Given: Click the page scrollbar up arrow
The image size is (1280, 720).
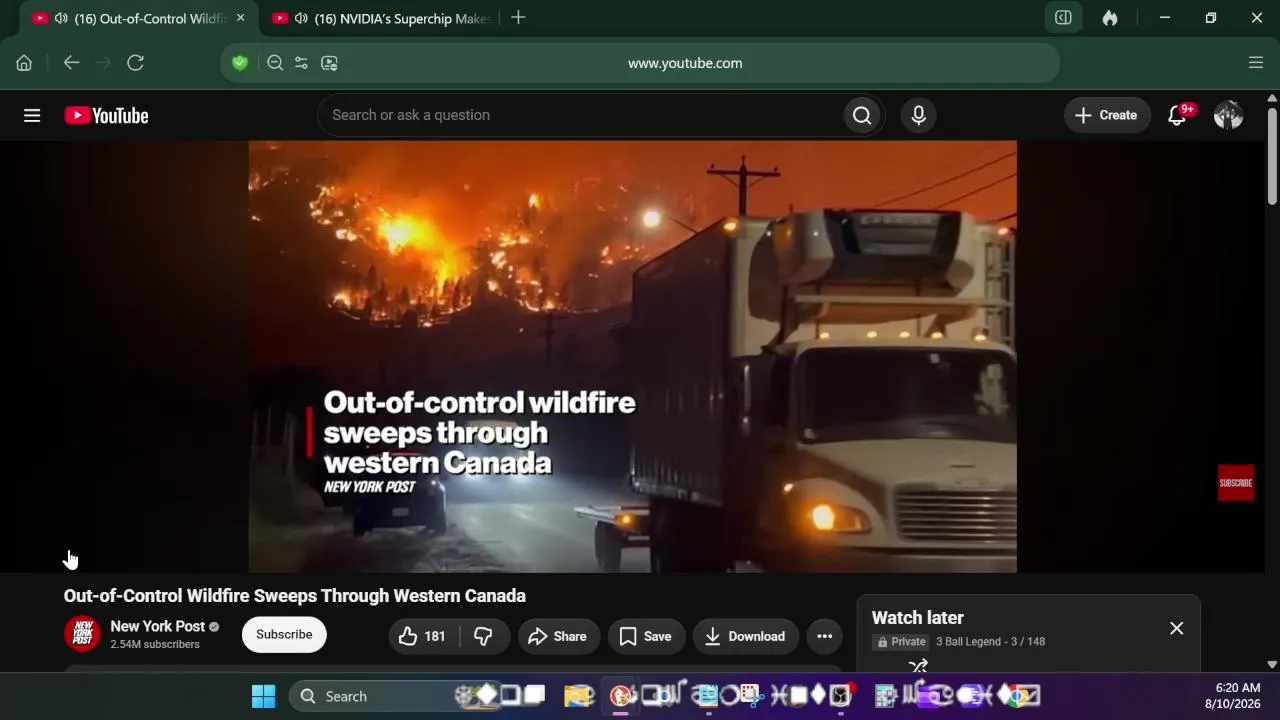Looking at the screenshot, I should (x=1272, y=98).
